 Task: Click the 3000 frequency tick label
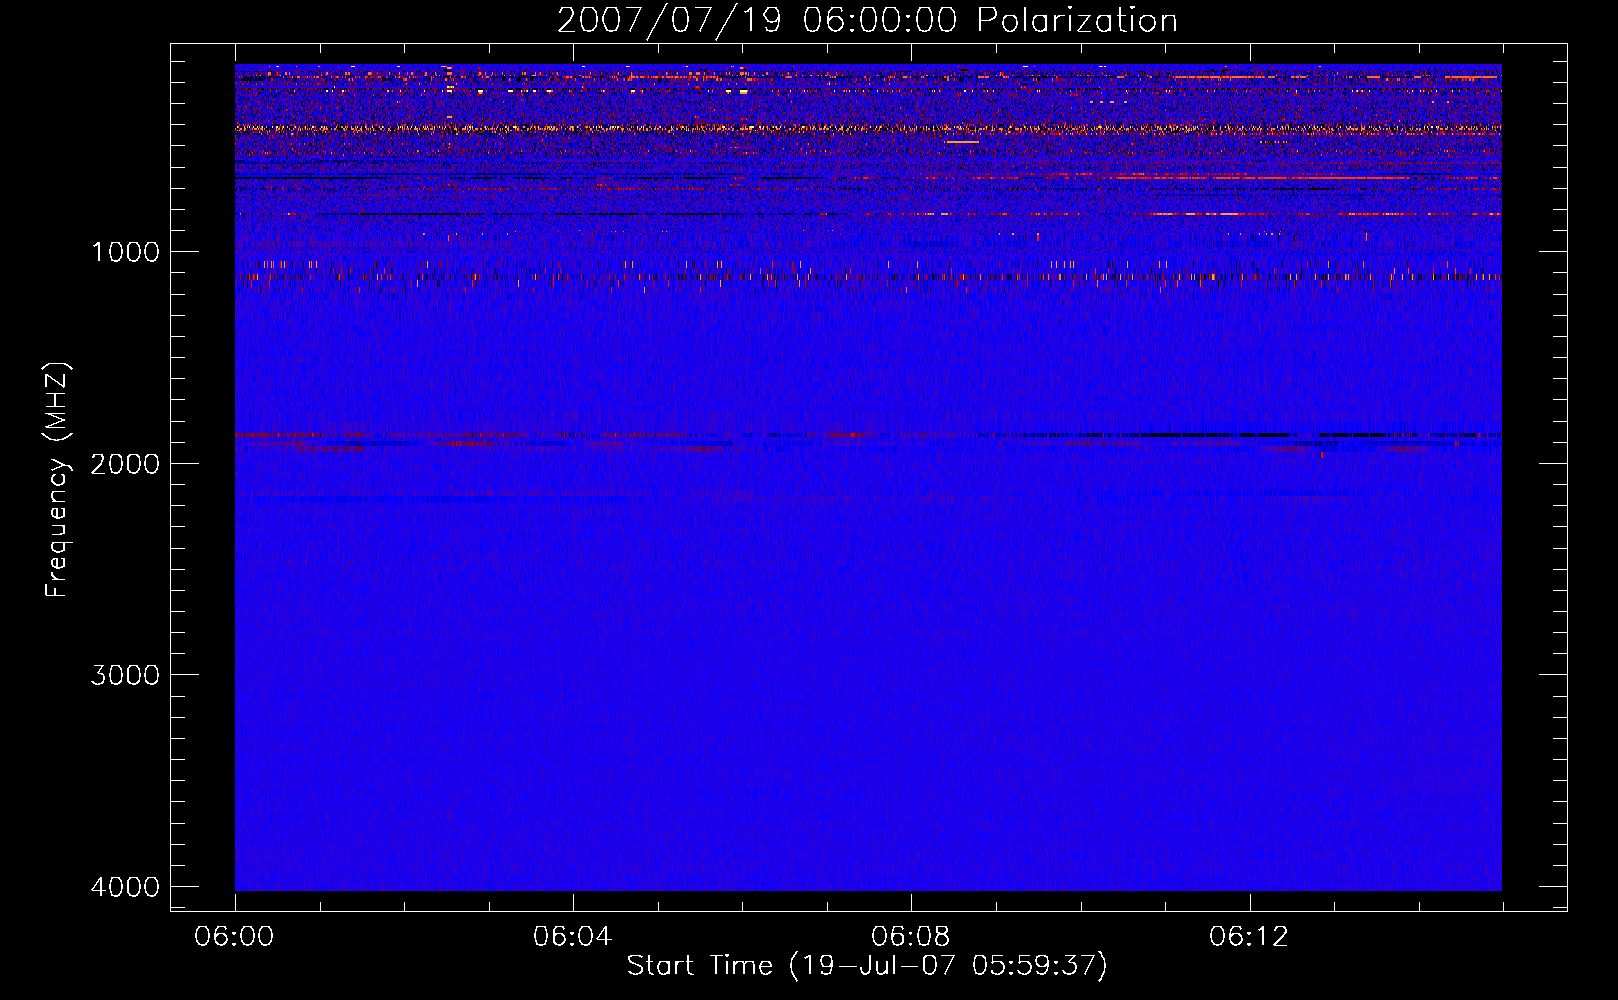click(x=125, y=675)
